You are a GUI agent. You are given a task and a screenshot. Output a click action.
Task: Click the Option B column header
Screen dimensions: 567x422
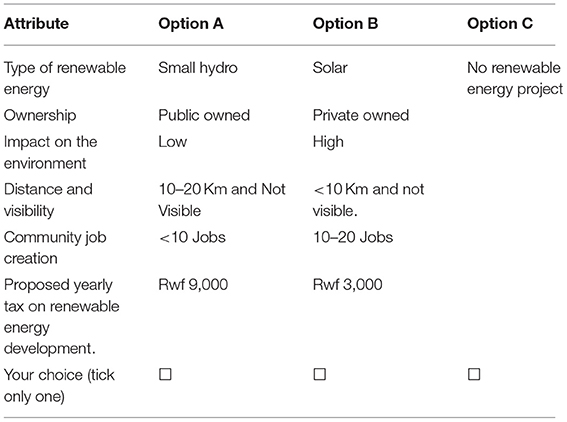[x=345, y=24]
